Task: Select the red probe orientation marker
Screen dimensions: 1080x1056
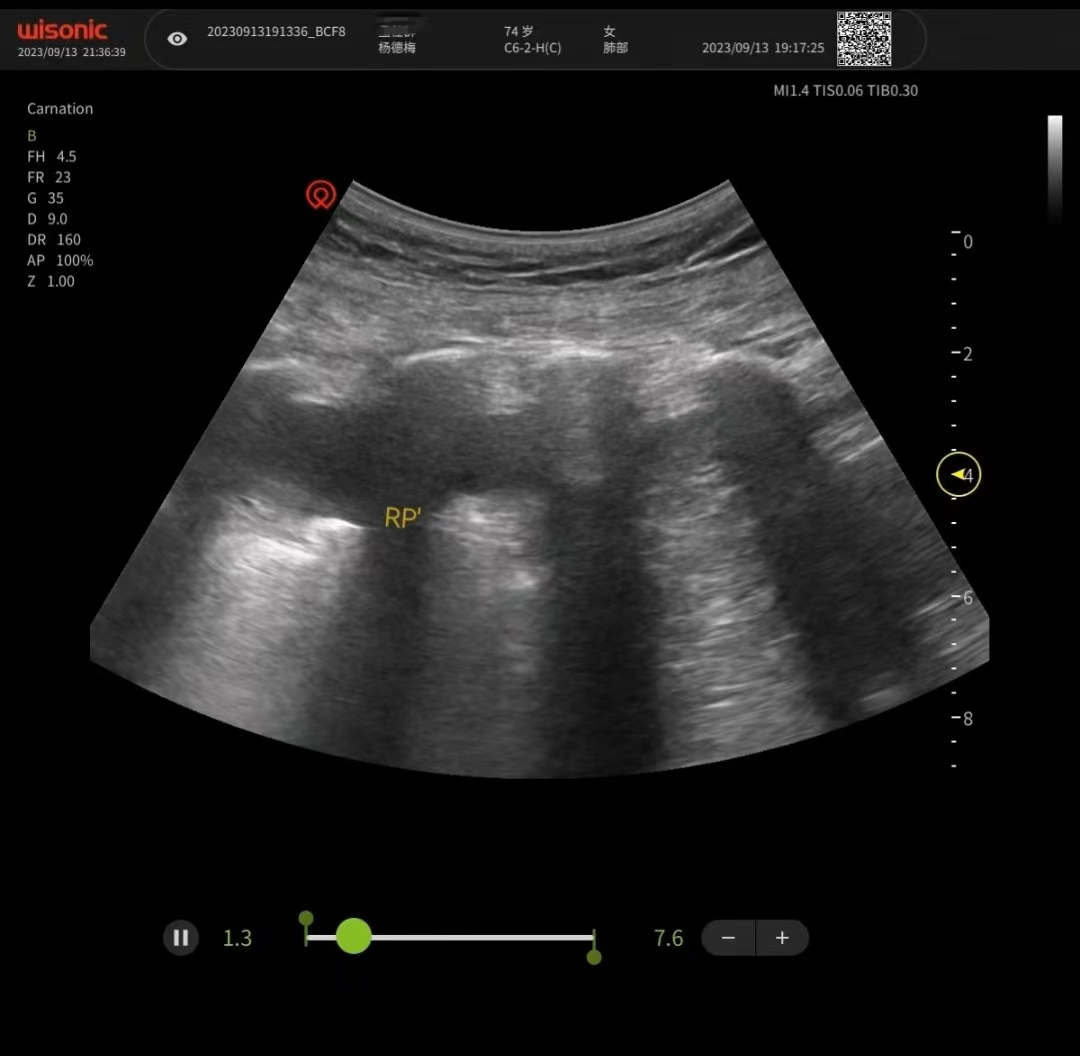Action: pos(321,194)
